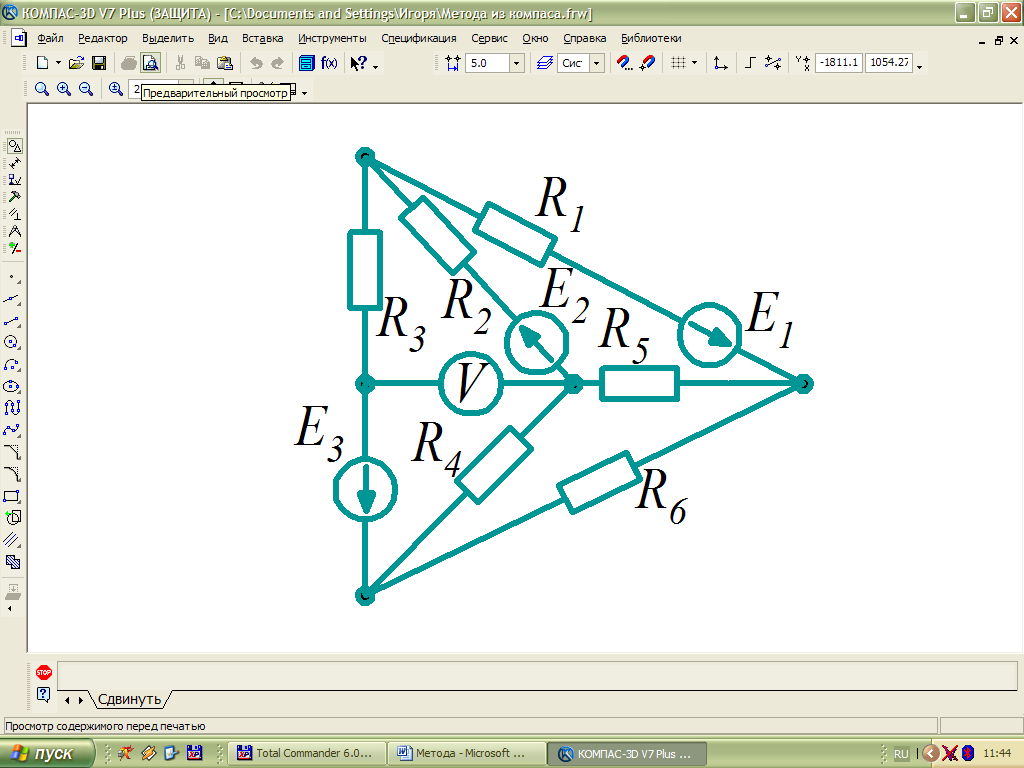Open the Инструменты menu
1024x768 pixels.
pos(332,39)
